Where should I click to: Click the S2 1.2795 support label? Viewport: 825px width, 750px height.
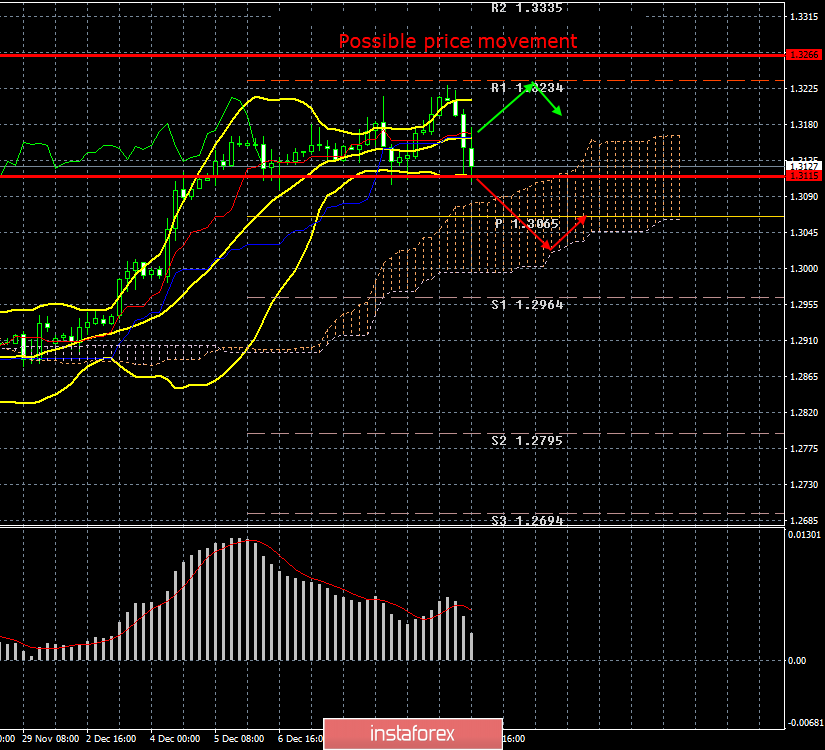527,440
